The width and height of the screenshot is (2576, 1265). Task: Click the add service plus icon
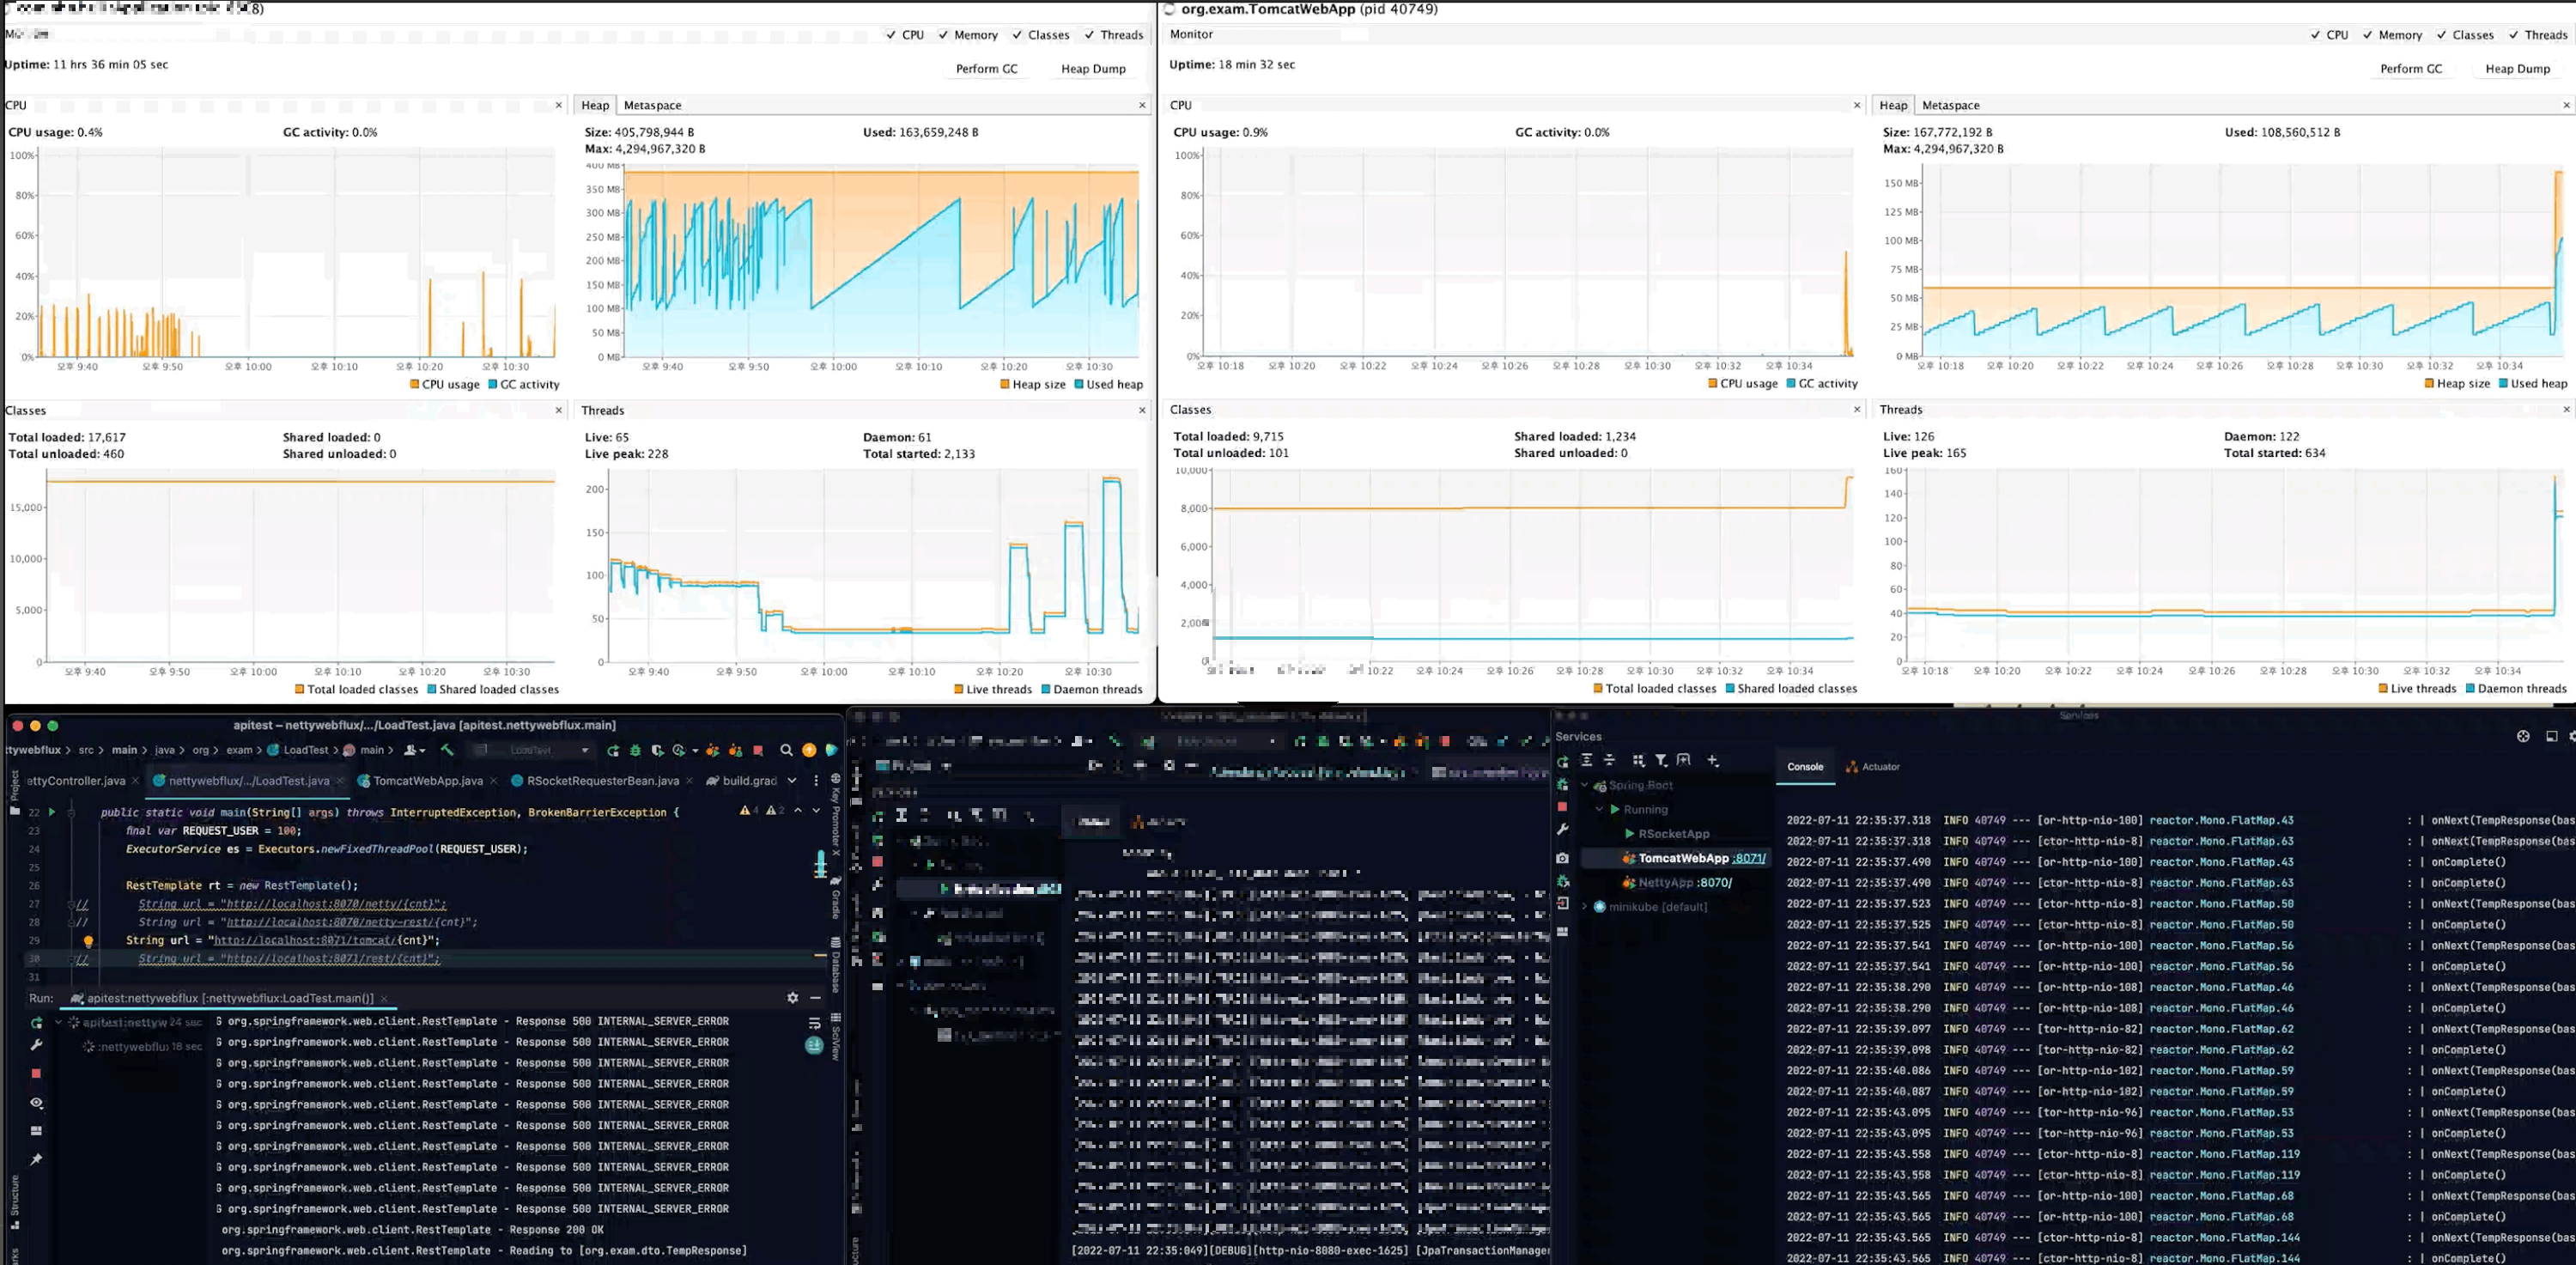pyautogui.click(x=1713, y=761)
